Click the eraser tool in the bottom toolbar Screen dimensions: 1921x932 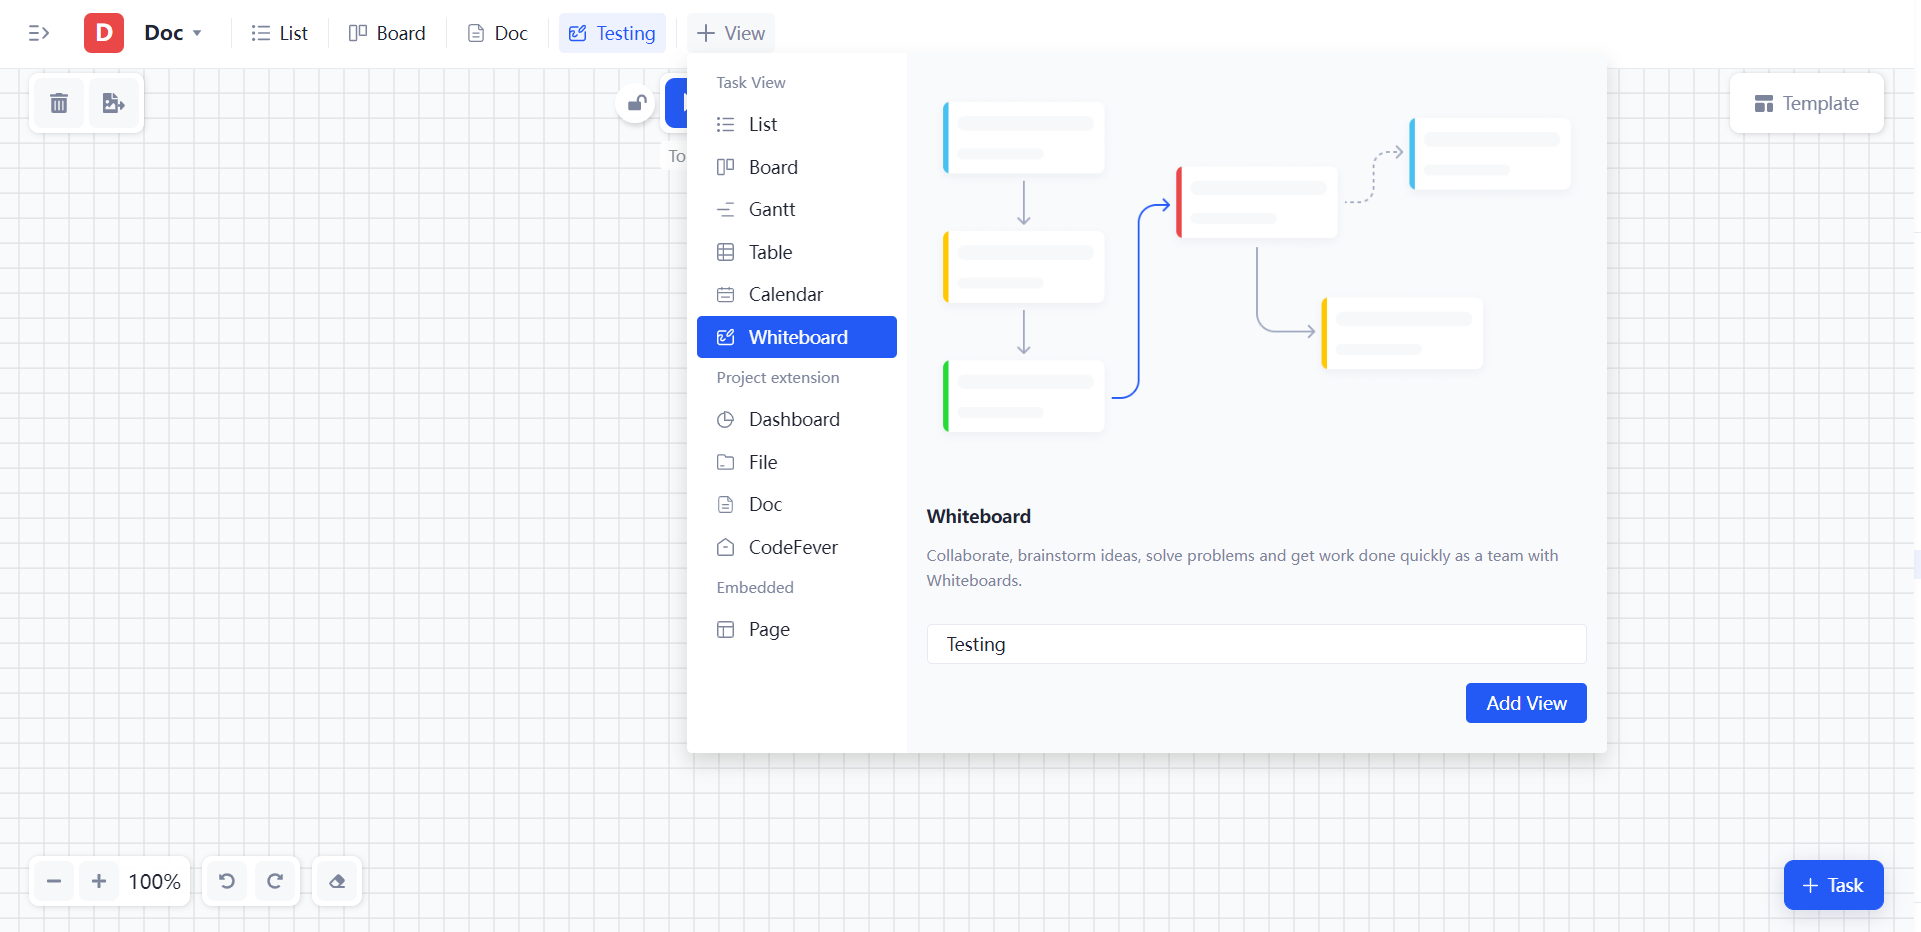pyautogui.click(x=337, y=882)
